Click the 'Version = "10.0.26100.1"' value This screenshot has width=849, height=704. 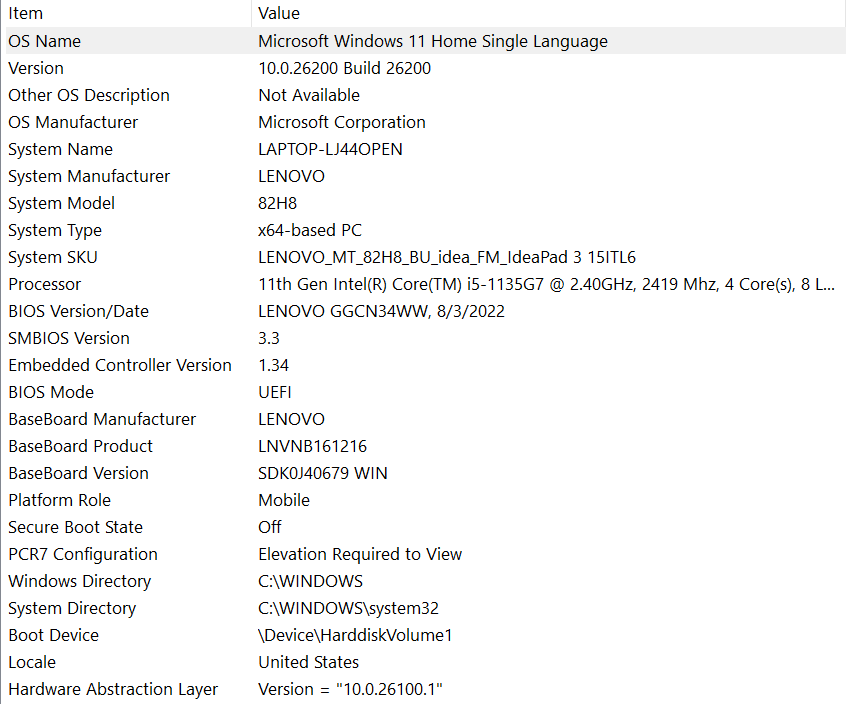pyautogui.click(x=350, y=690)
